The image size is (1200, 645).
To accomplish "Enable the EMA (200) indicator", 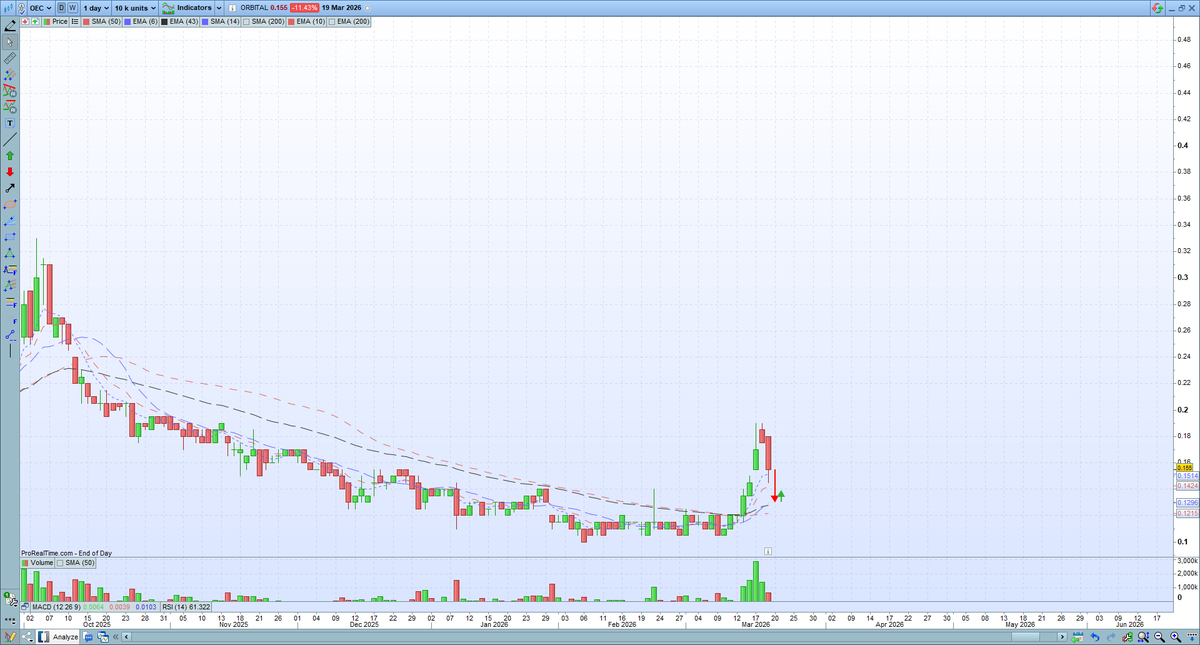I will pos(348,22).
